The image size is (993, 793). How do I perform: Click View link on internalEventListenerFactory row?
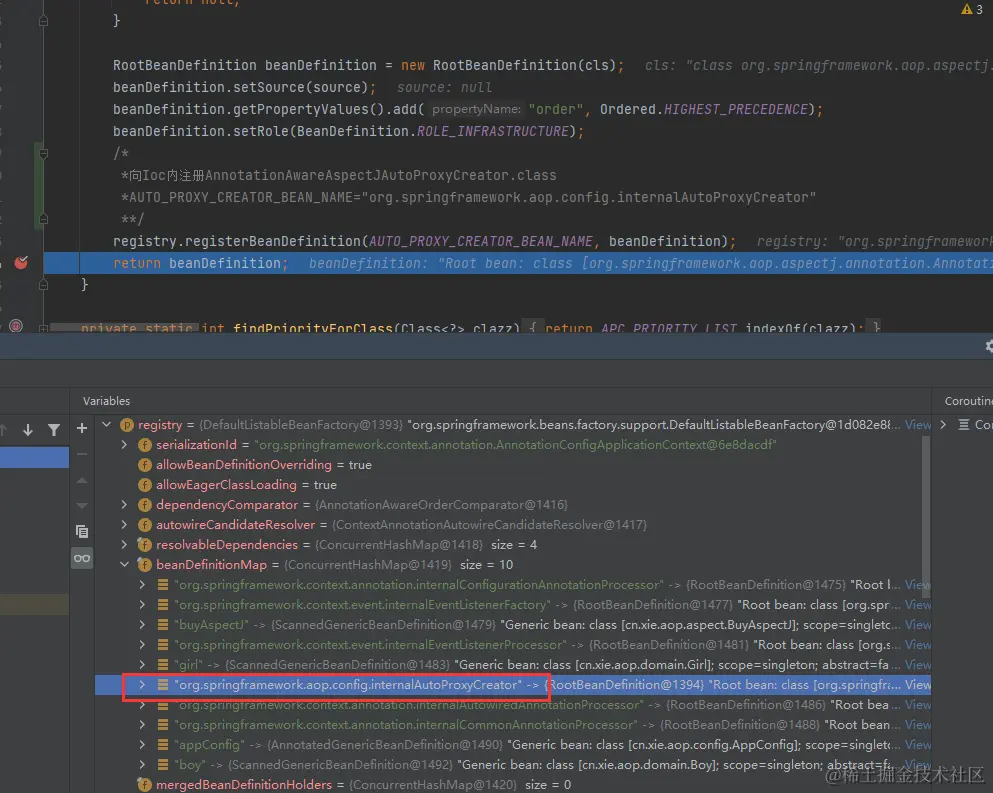918,605
